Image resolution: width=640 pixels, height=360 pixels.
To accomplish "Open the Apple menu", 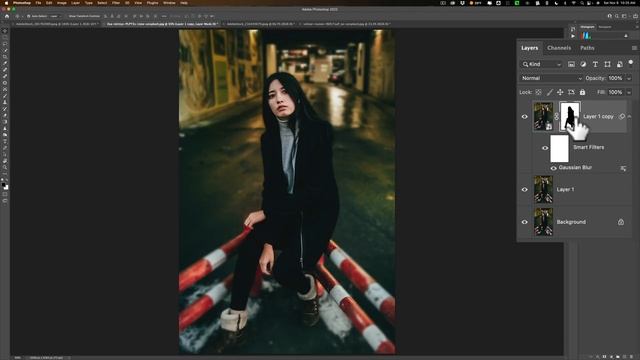I will tap(6, 3).
